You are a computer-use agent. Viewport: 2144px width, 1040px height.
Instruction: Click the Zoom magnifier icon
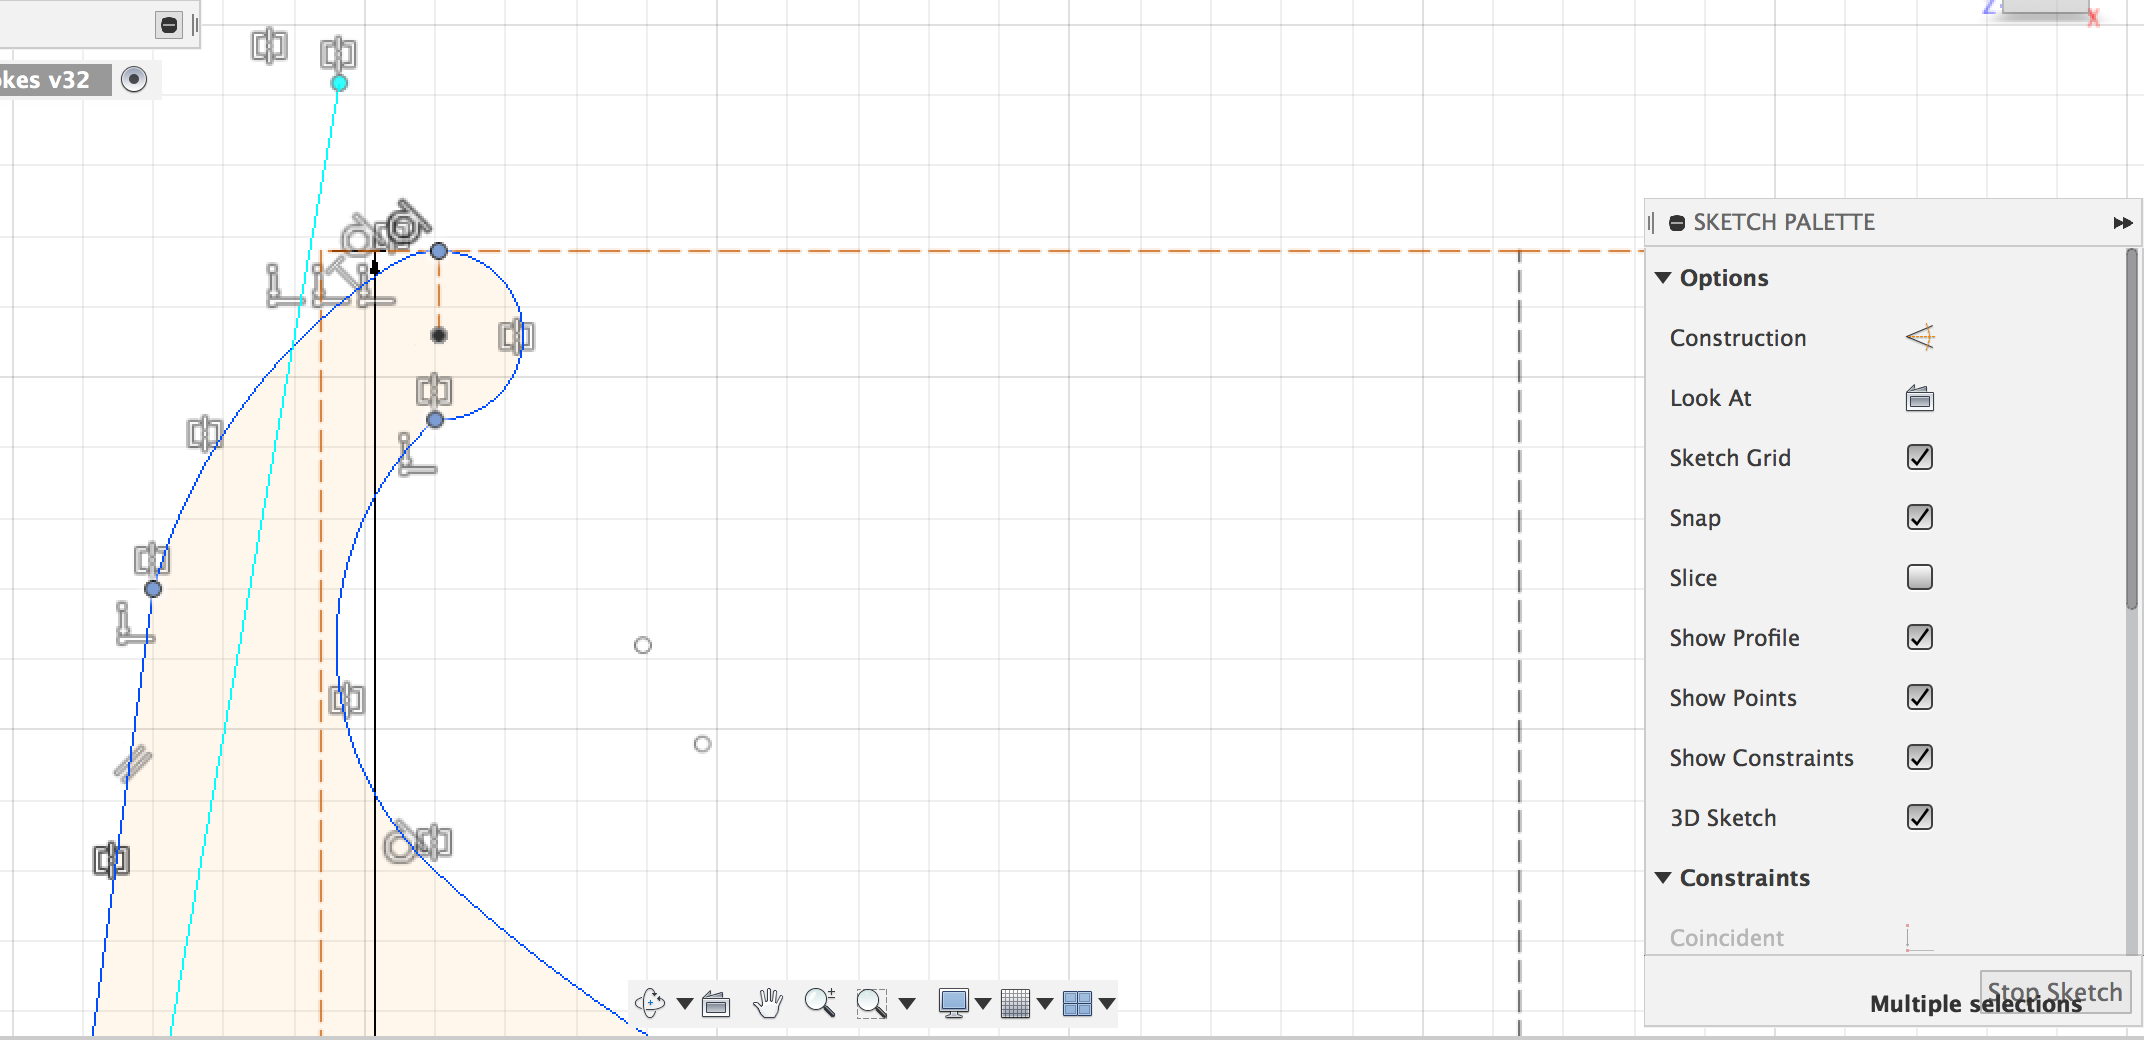[x=822, y=1004]
